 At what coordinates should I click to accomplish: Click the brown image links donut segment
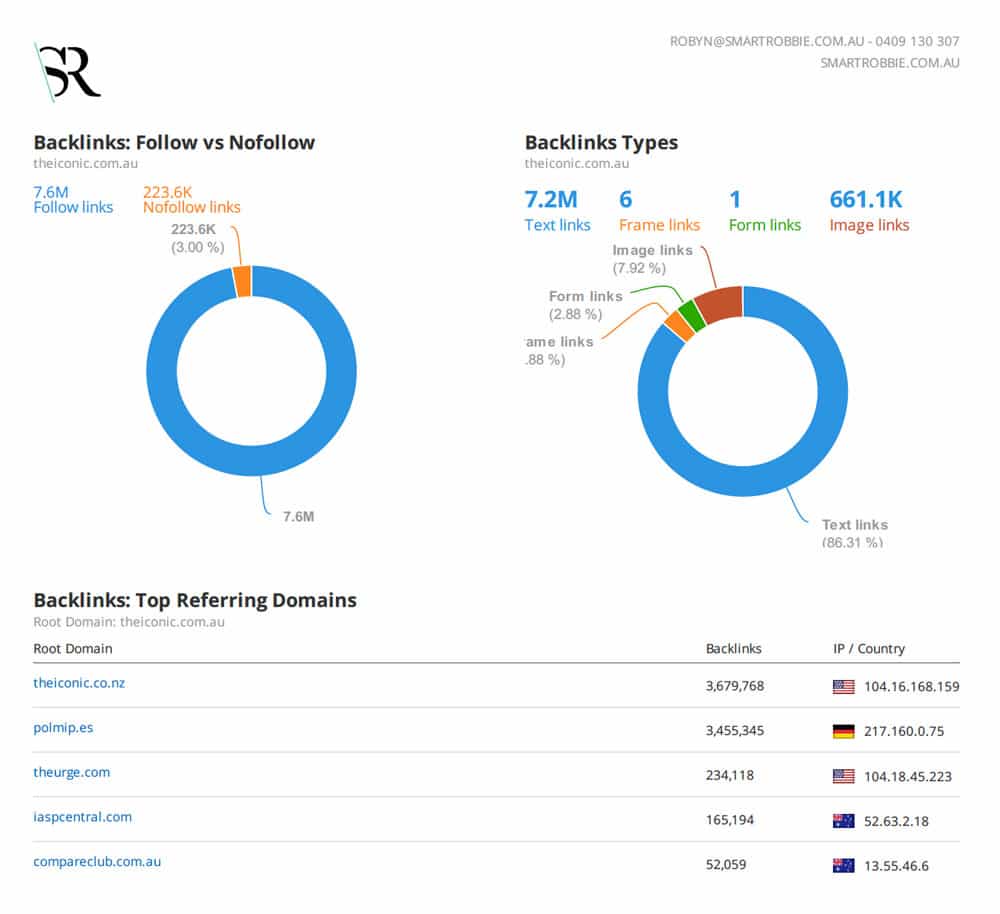[x=721, y=305]
